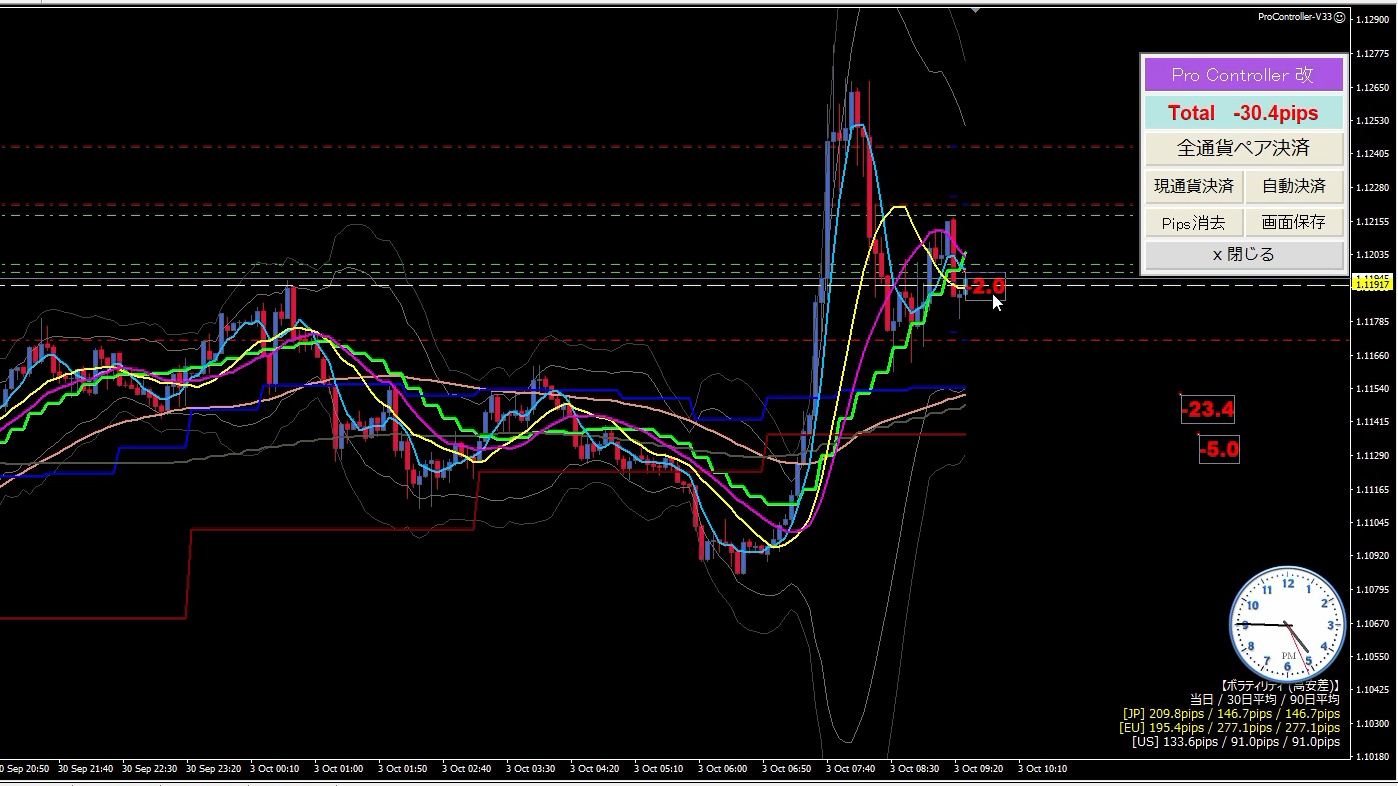The height and width of the screenshot is (786, 1398).
Task: Click the Total -30.4pips display
Action: coord(1243,113)
